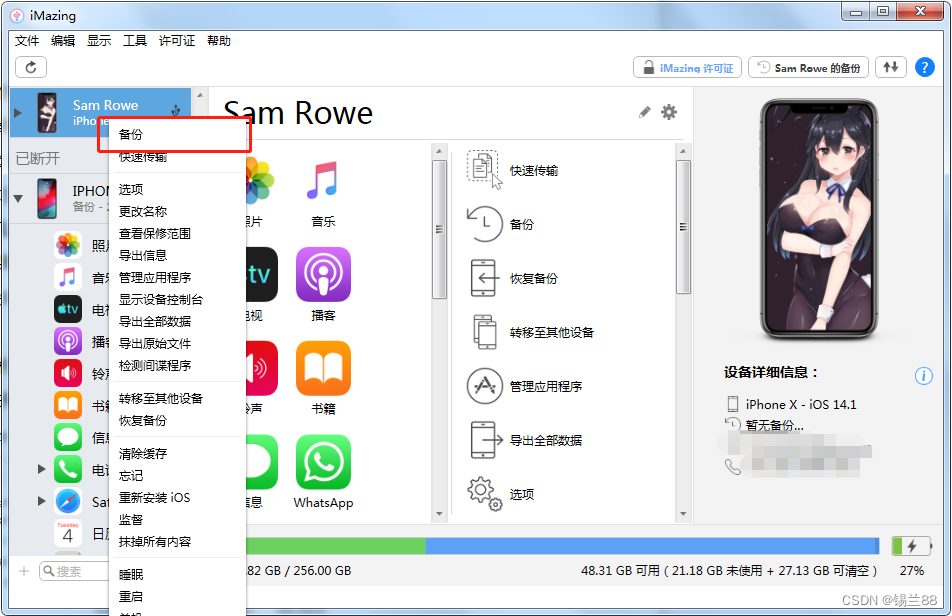Select the Podcasts icon in sidebar

point(68,341)
